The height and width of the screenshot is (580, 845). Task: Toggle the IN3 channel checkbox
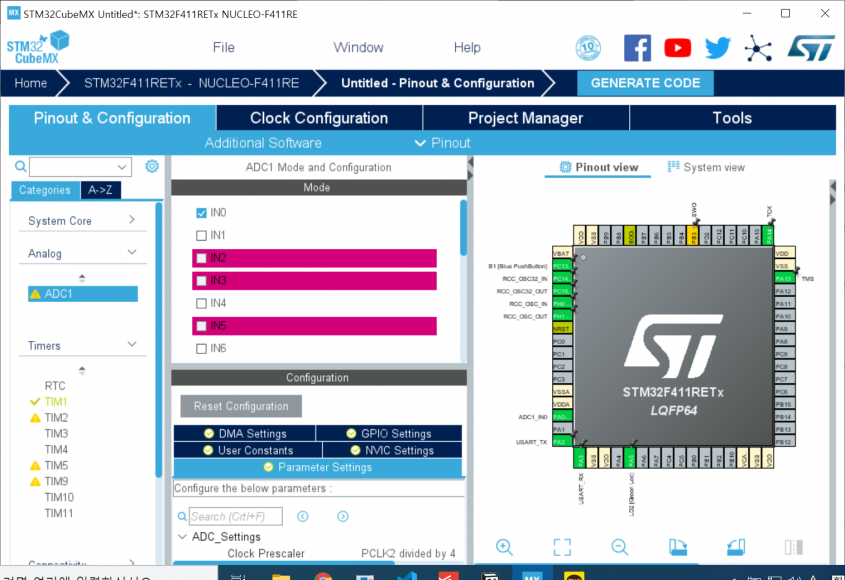coord(202,281)
